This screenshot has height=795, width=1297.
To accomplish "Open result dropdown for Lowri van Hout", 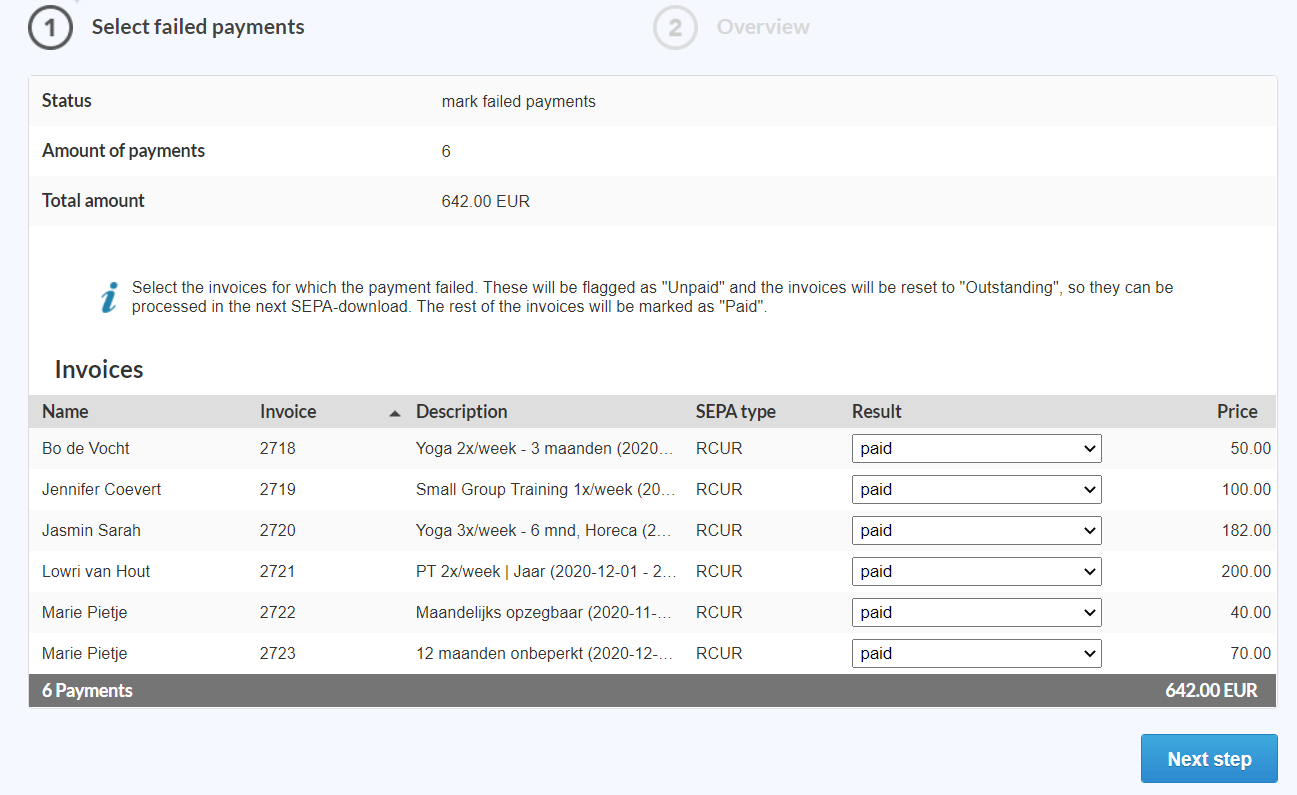I will point(975,572).
